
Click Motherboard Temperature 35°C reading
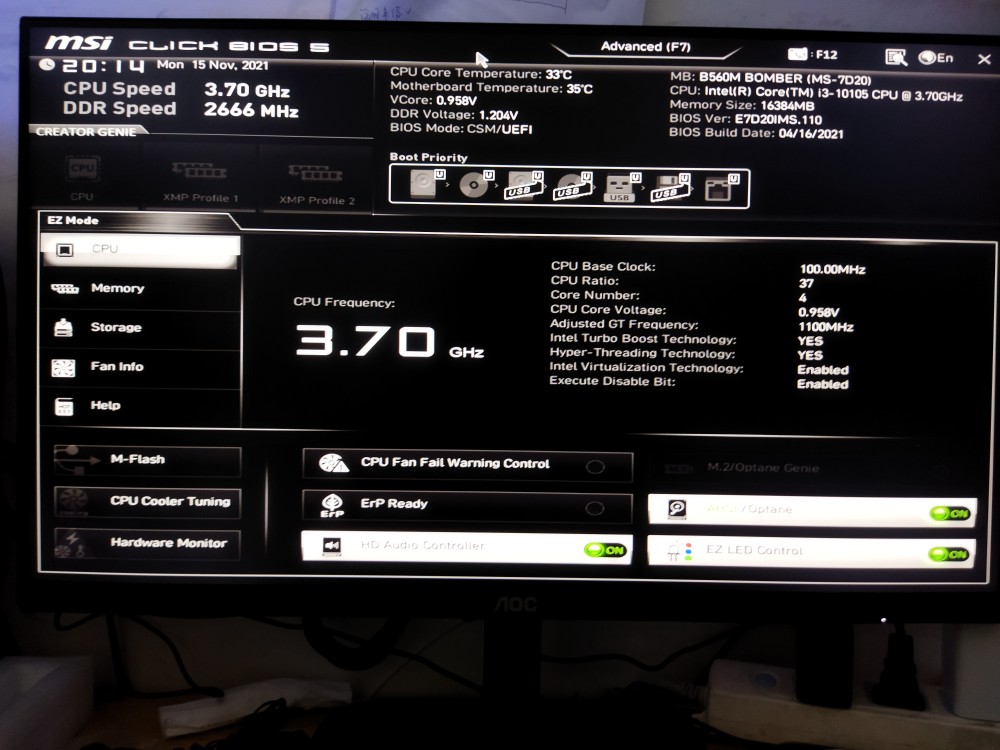[x=491, y=88]
